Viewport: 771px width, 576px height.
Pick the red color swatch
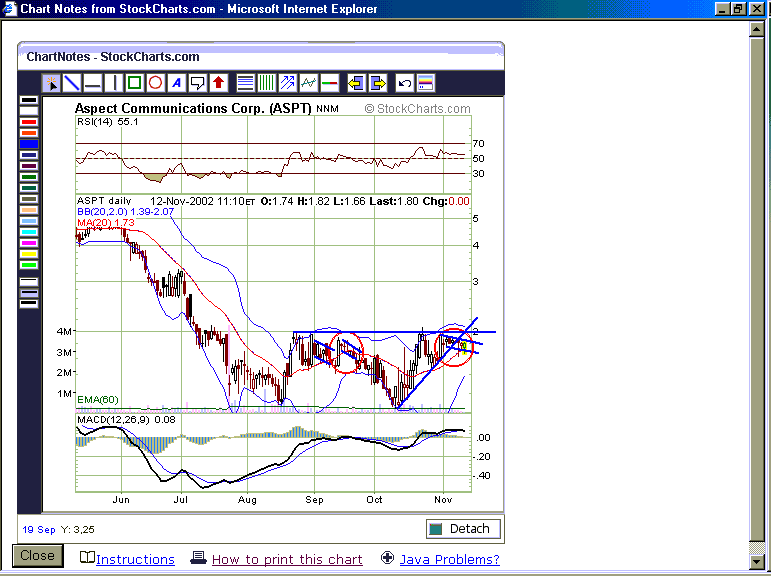(x=29, y=122)
